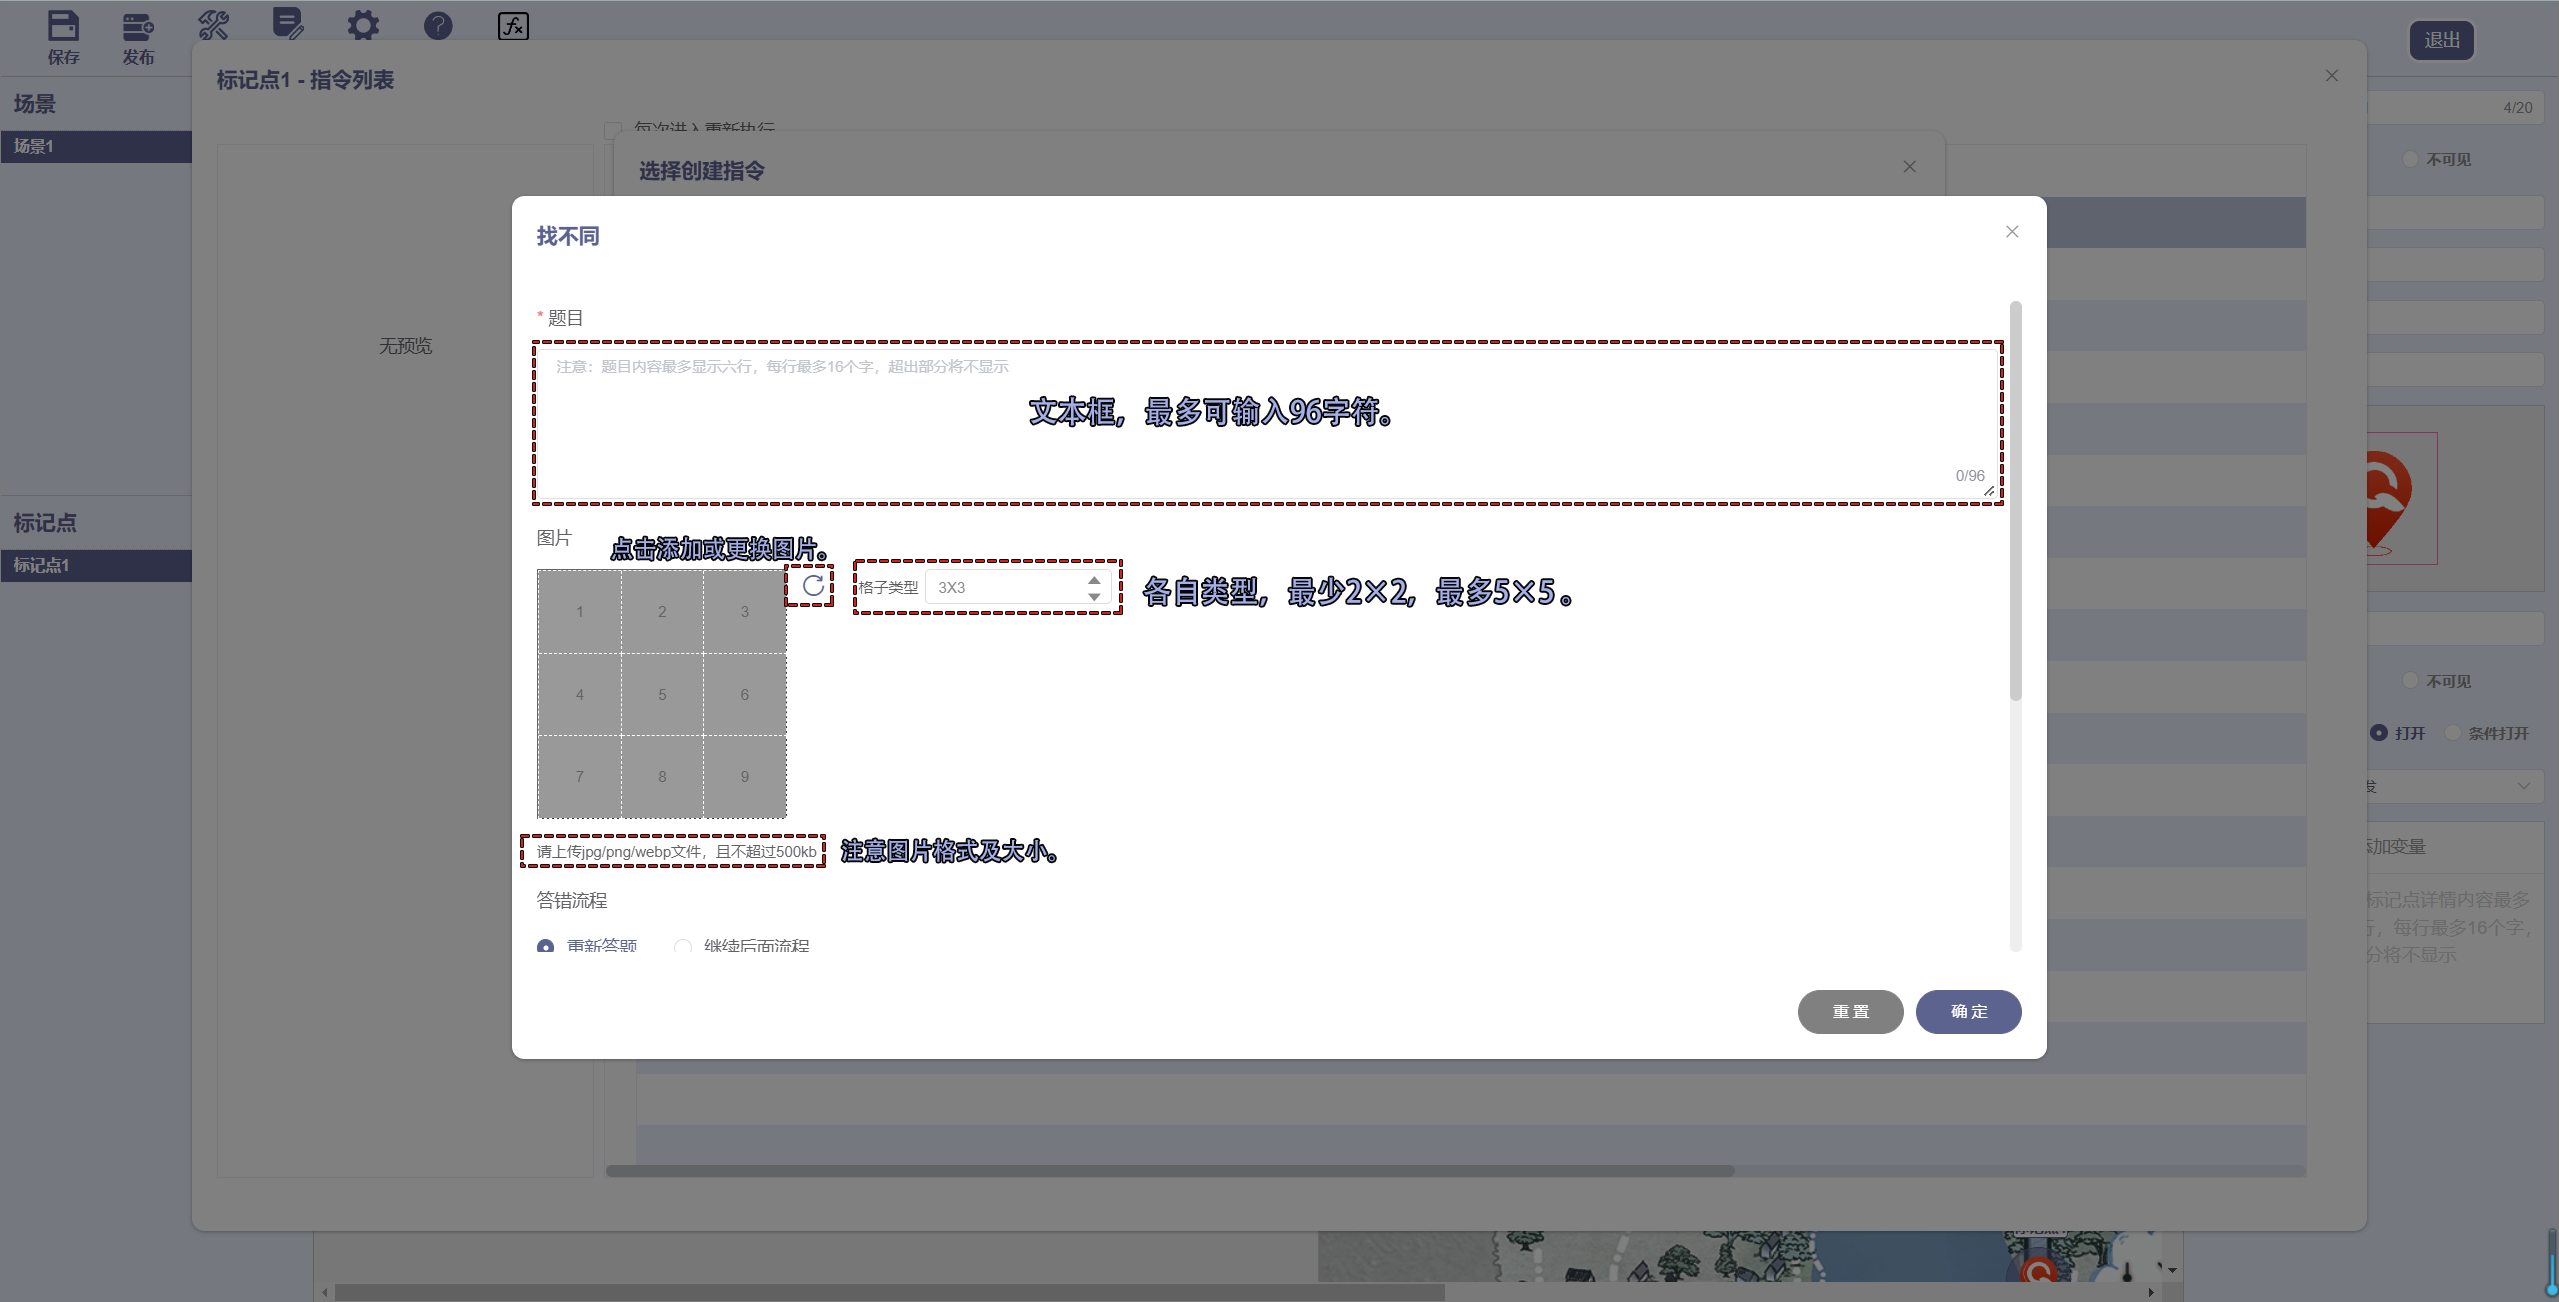Click the 重置 reset button
Screen dimensions: 2559x1302
(1849, 1011)
